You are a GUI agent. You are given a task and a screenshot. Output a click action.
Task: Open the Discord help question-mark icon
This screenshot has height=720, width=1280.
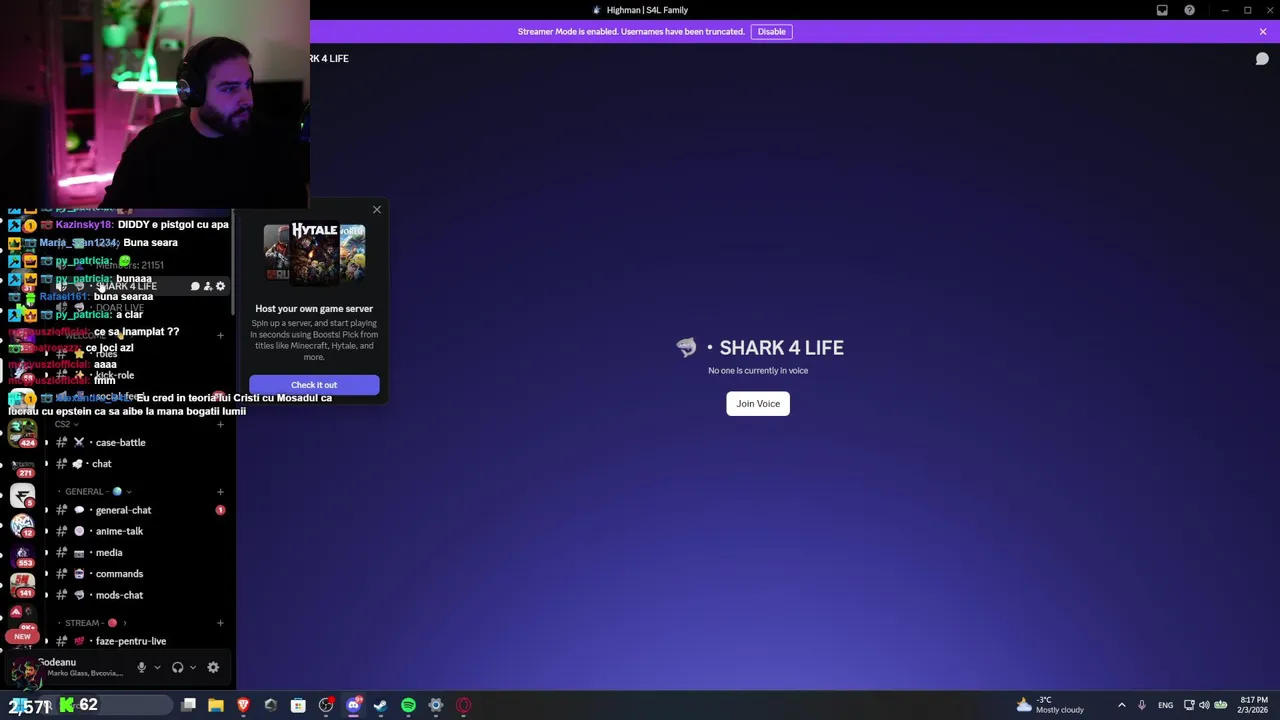1189,10
